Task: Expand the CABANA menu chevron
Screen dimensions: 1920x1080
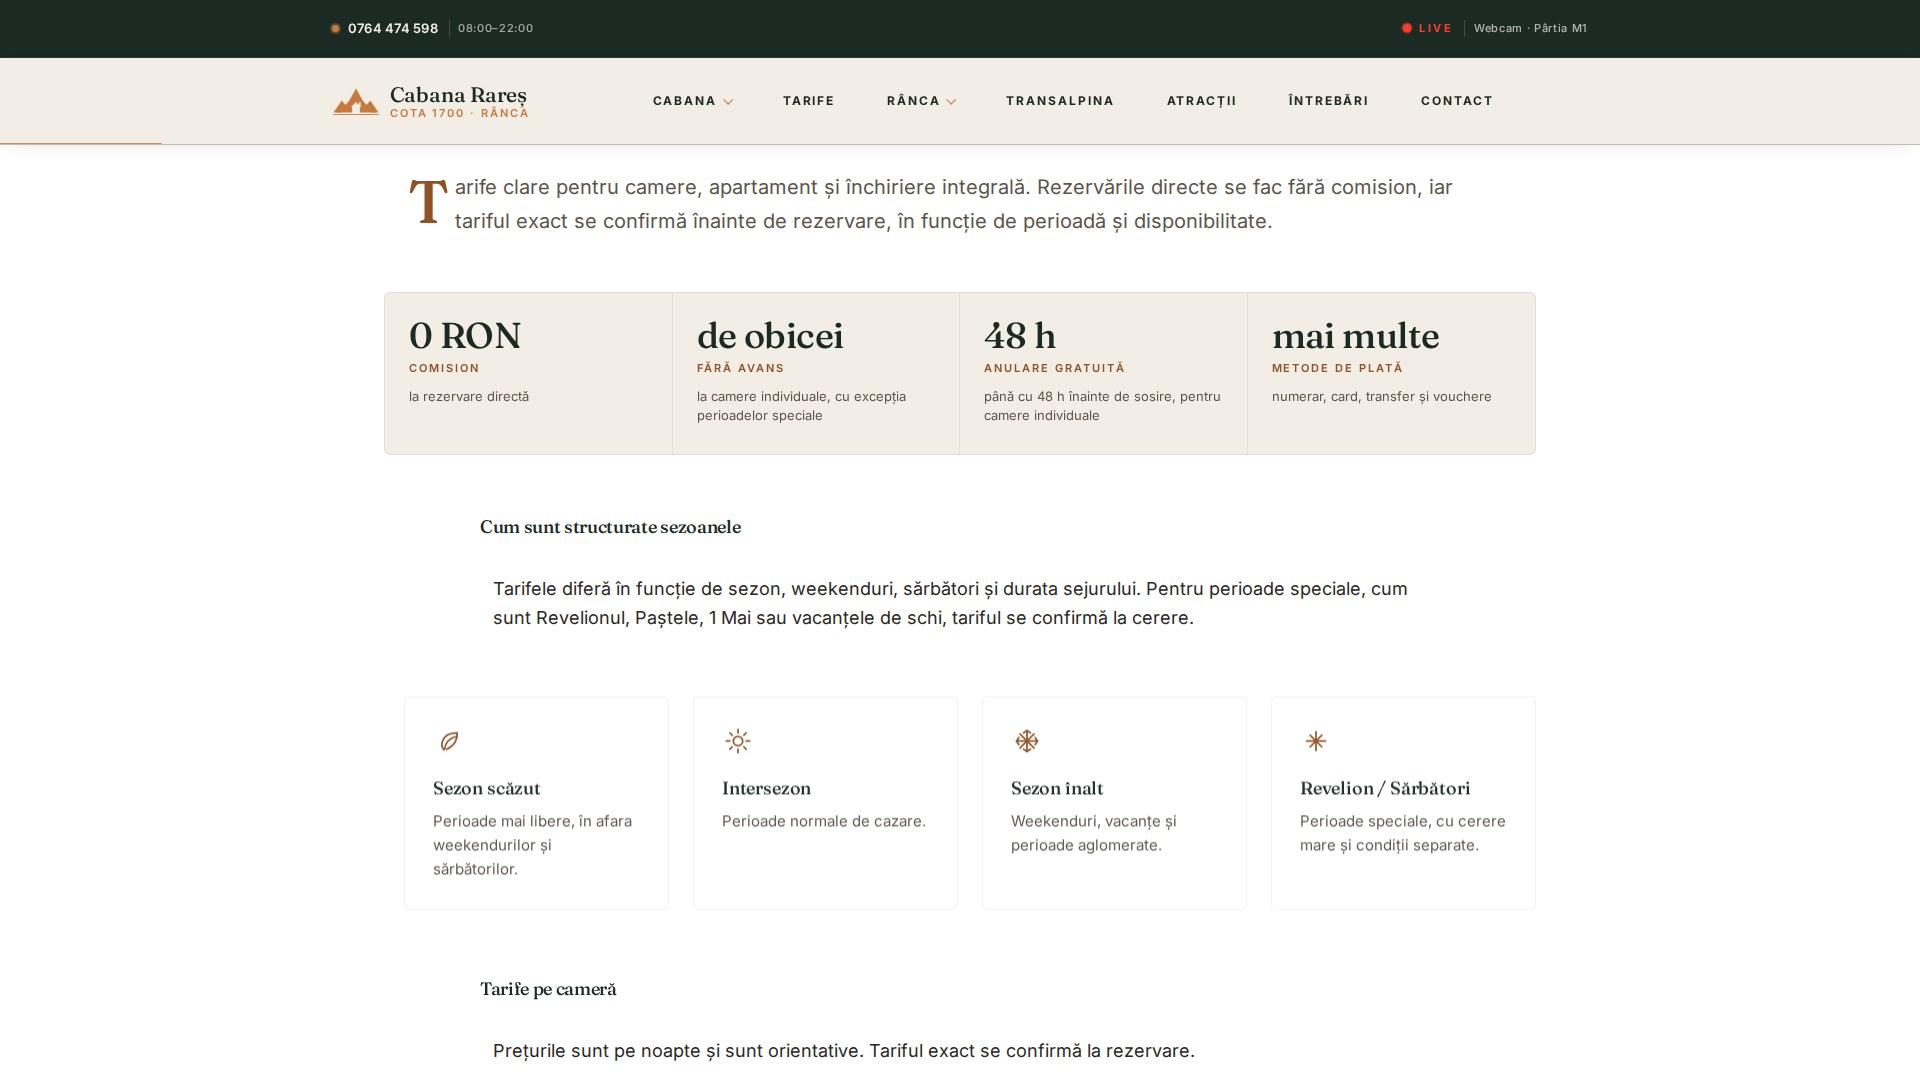Action: click(728, 102)
